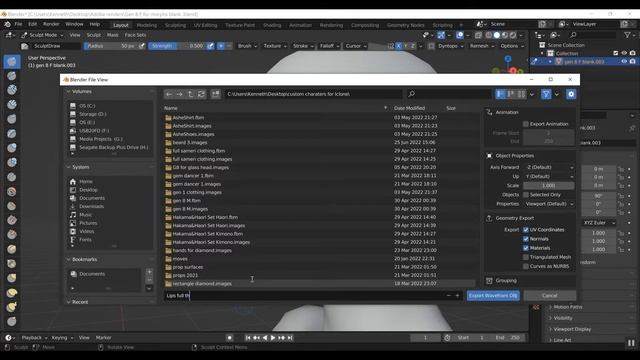Open the Render menu

[x=51, y=24]
